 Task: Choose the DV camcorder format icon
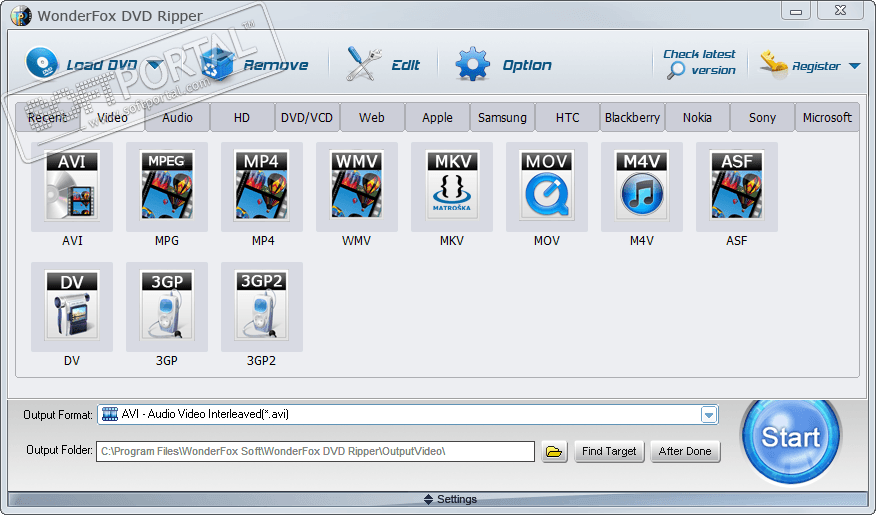[x=72, y=307]
